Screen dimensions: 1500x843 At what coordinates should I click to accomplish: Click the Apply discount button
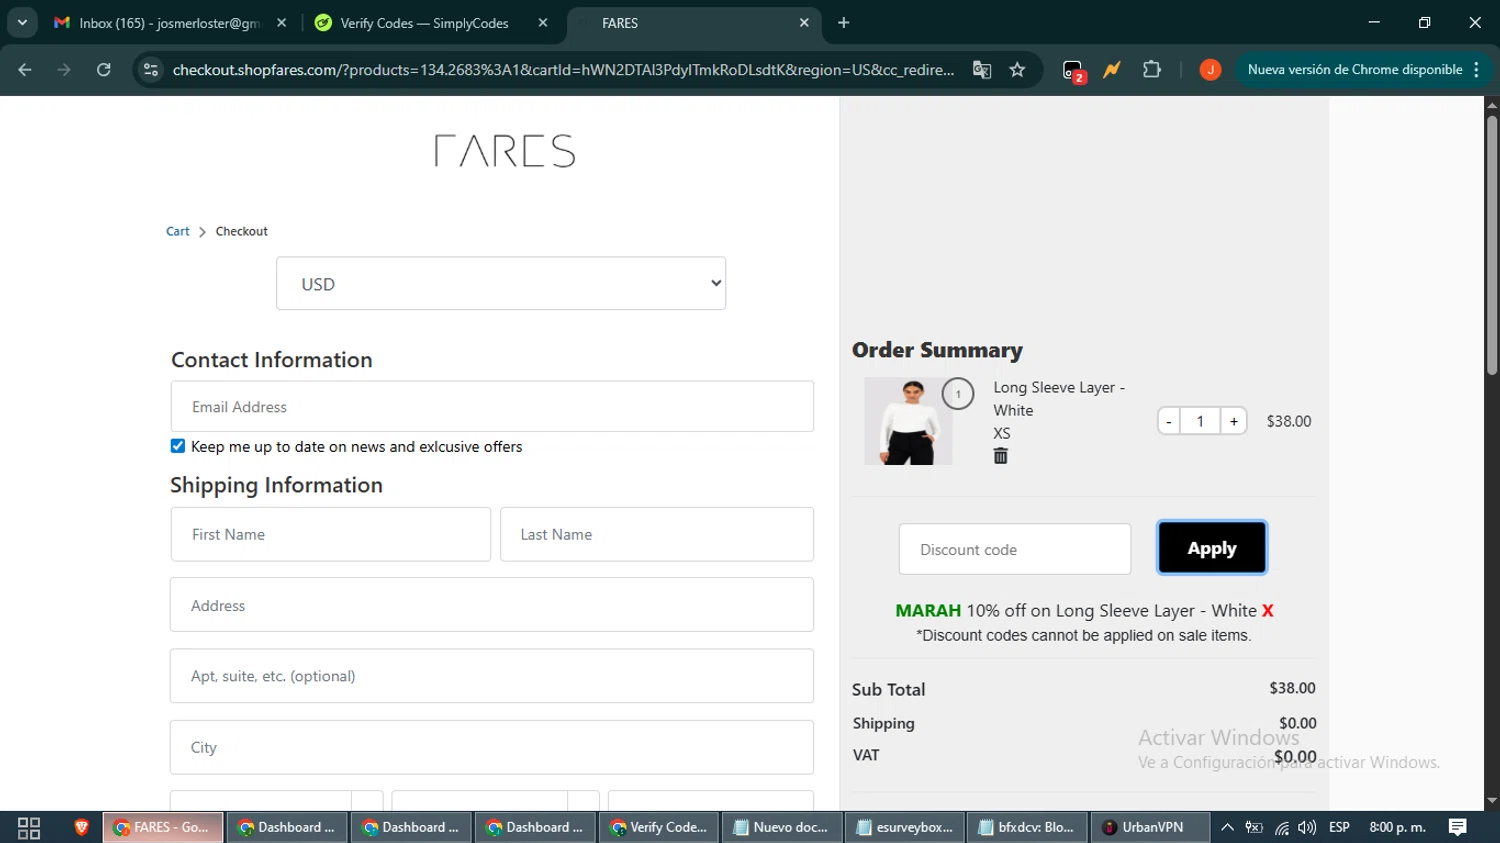1212,548
